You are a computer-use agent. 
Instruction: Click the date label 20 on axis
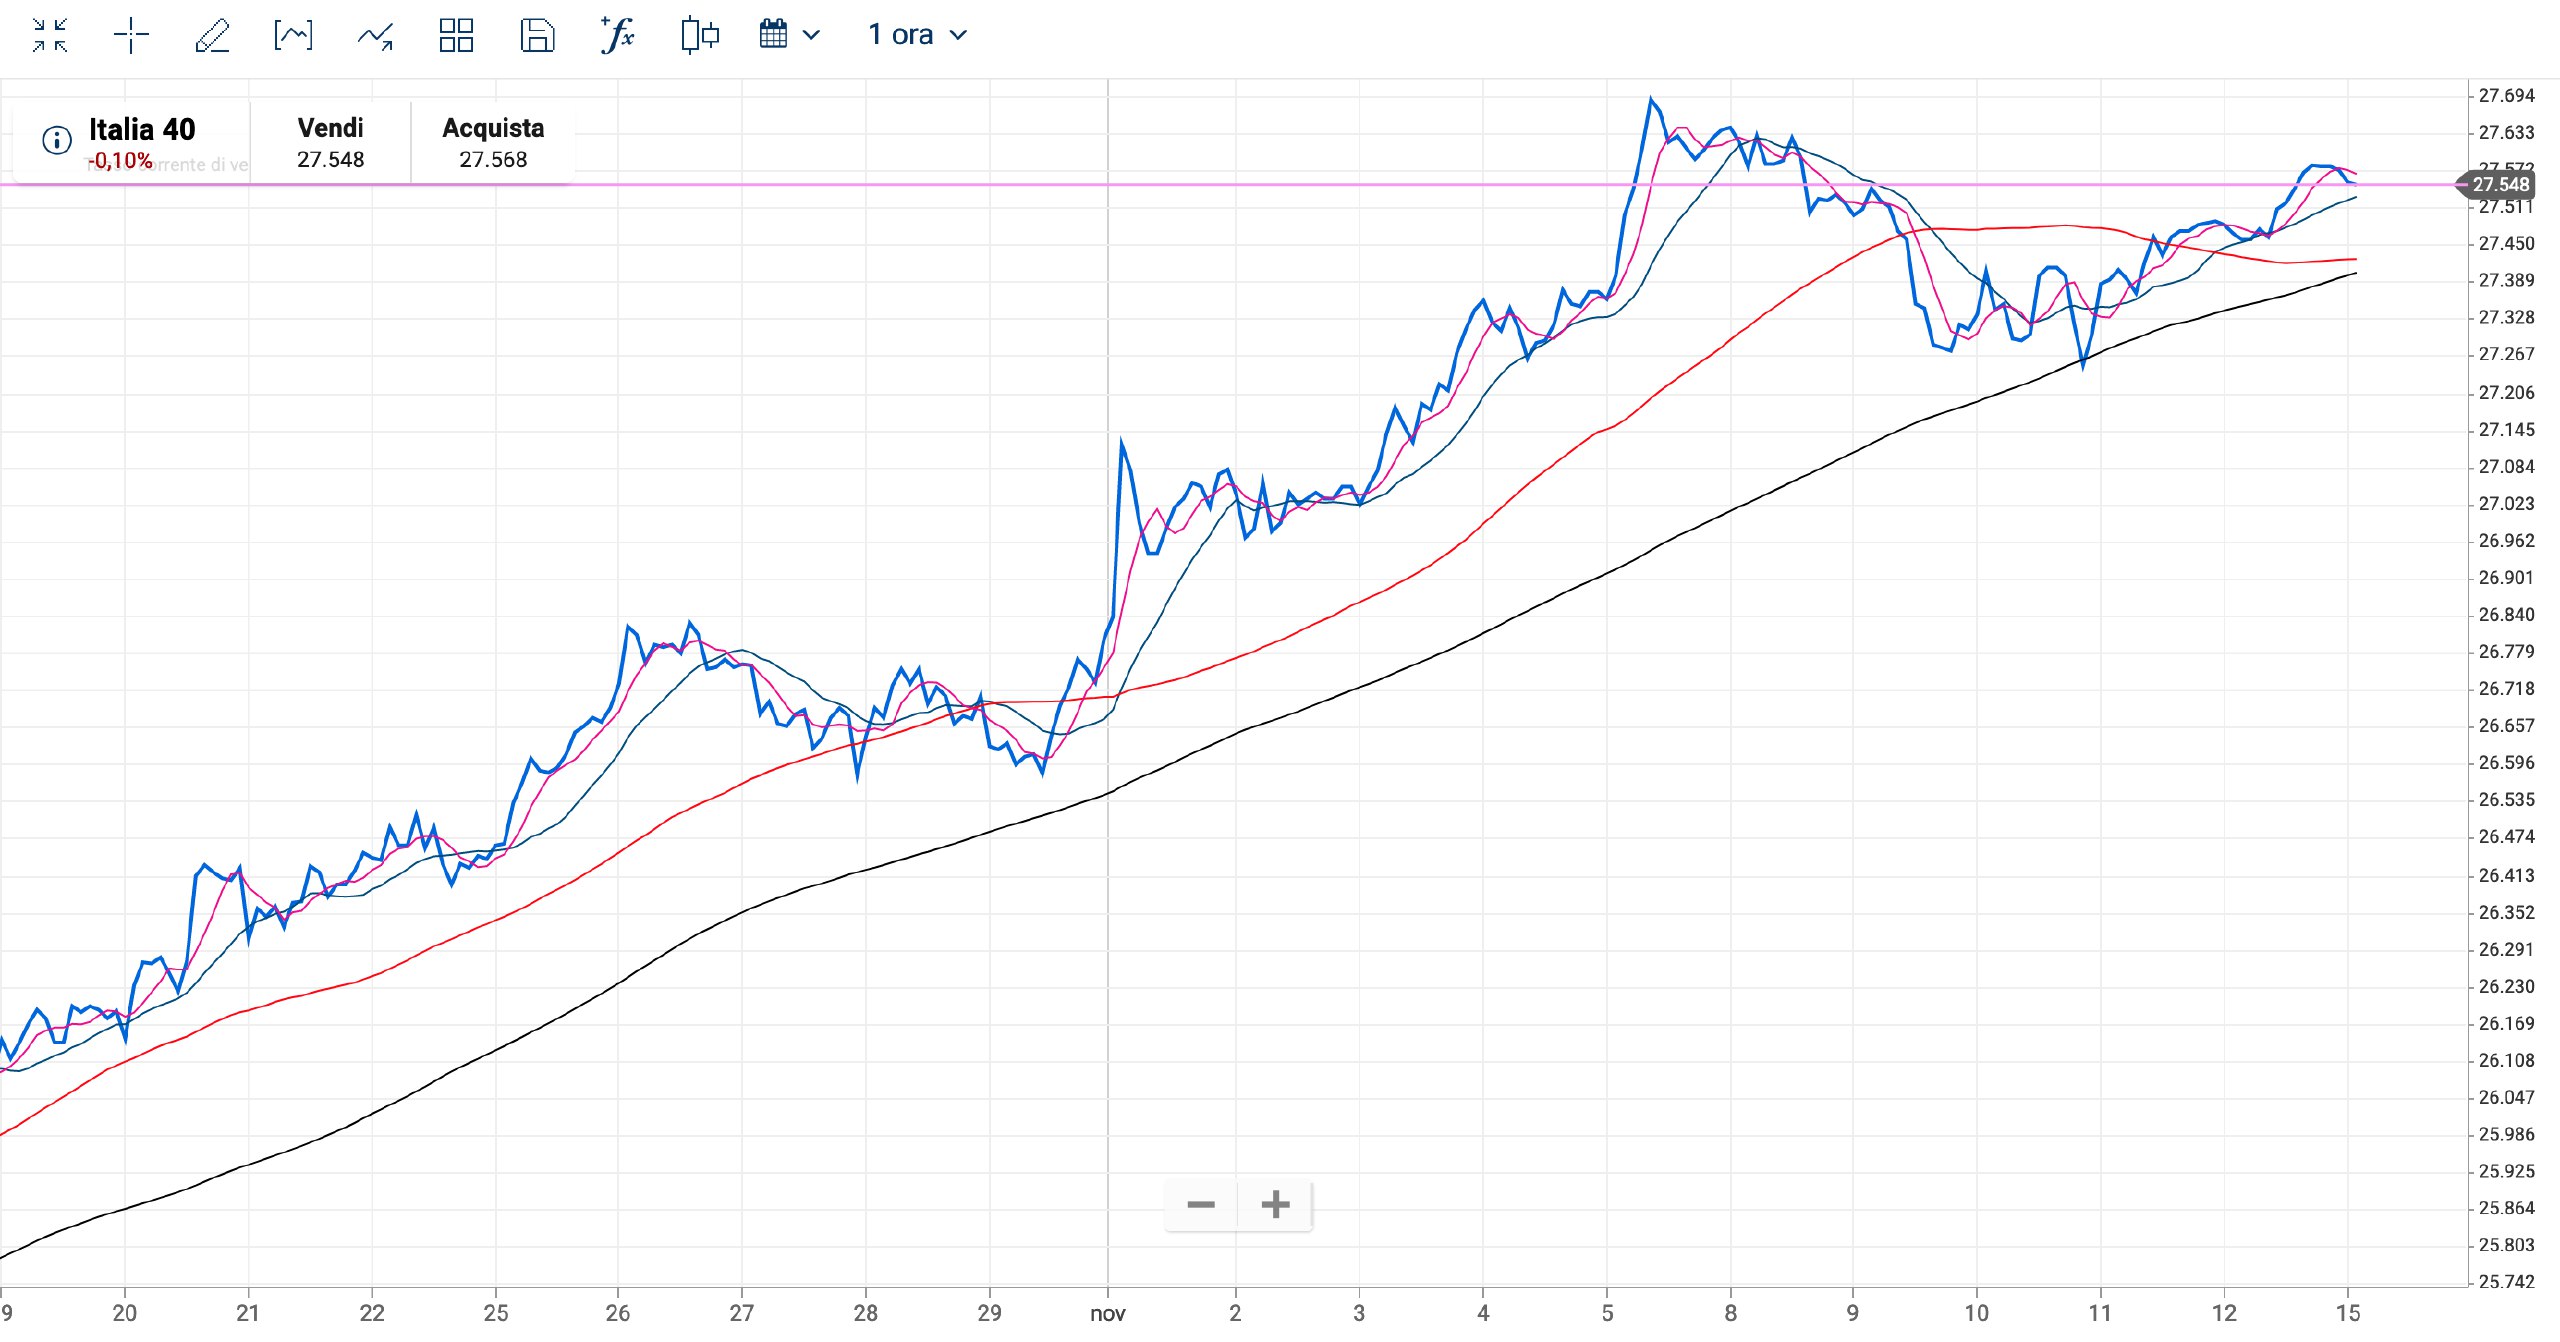[124, 1313]
